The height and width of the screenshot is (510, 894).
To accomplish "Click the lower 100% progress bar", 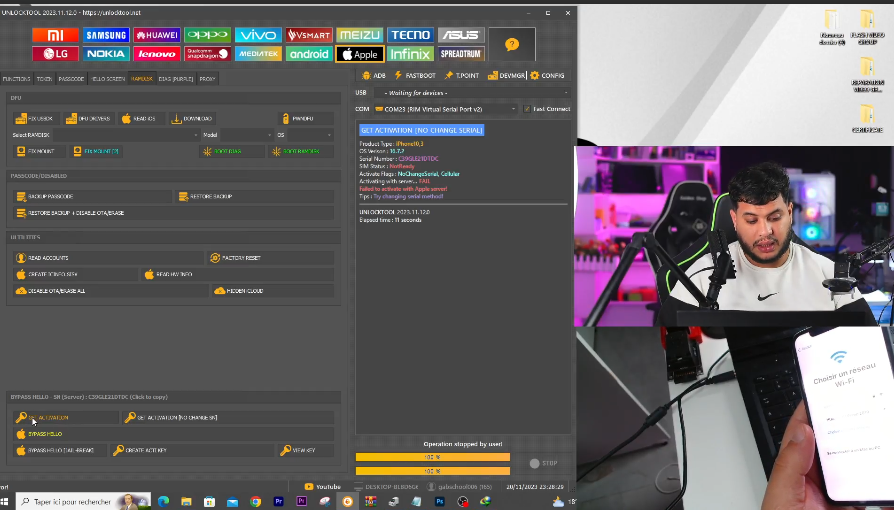I will point(433,471).
